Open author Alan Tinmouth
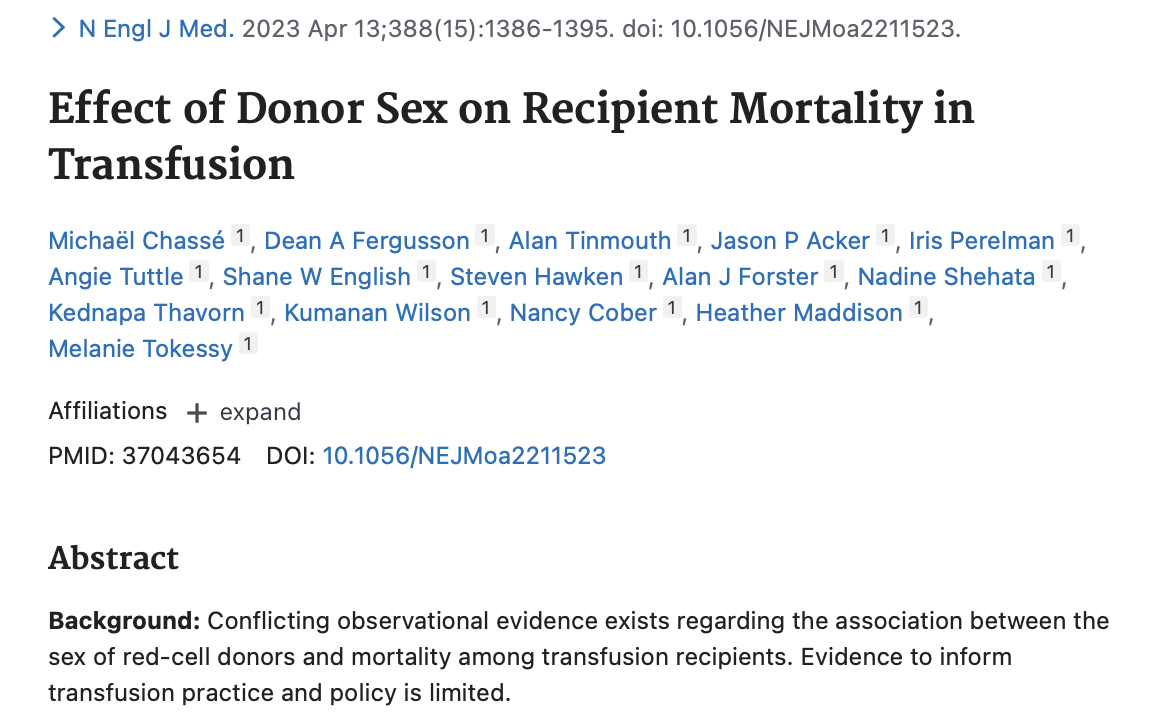Screen dimensions: 1176x720 pos(590,241)
